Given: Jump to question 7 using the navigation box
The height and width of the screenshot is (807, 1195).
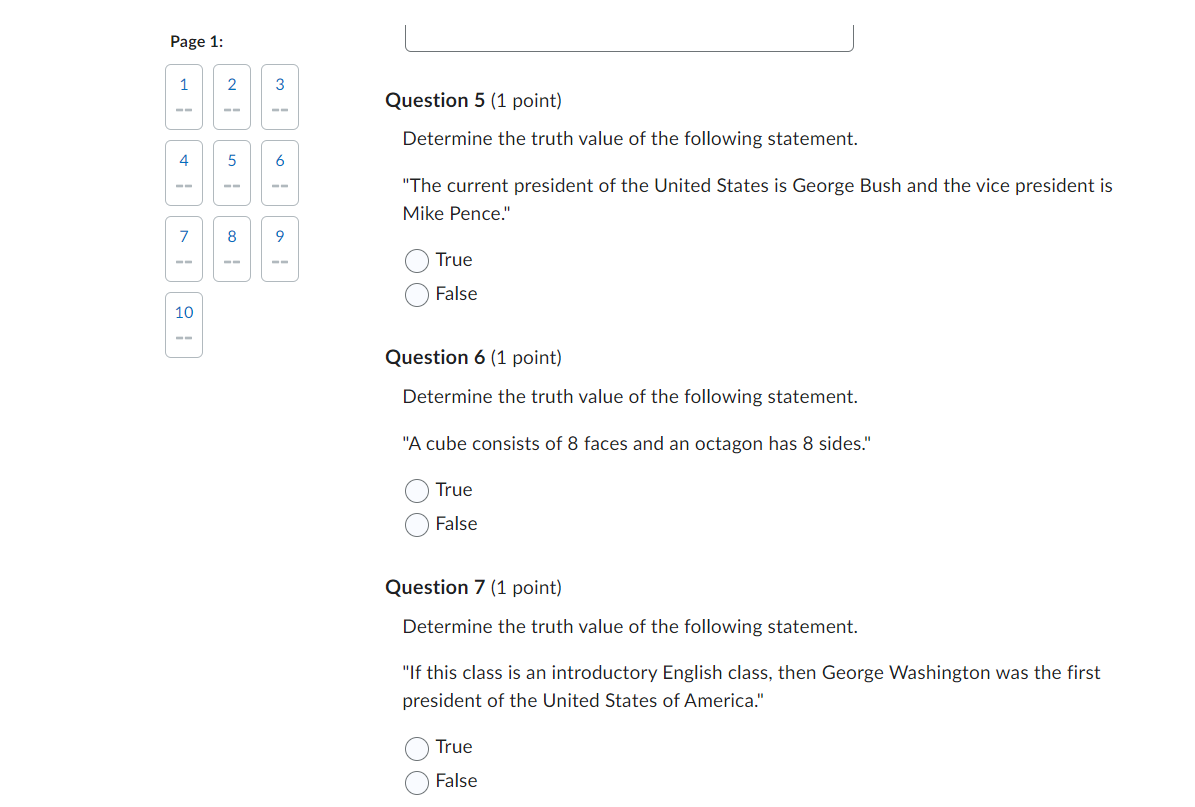Looking at the screenshot, I should click(184, 248).
